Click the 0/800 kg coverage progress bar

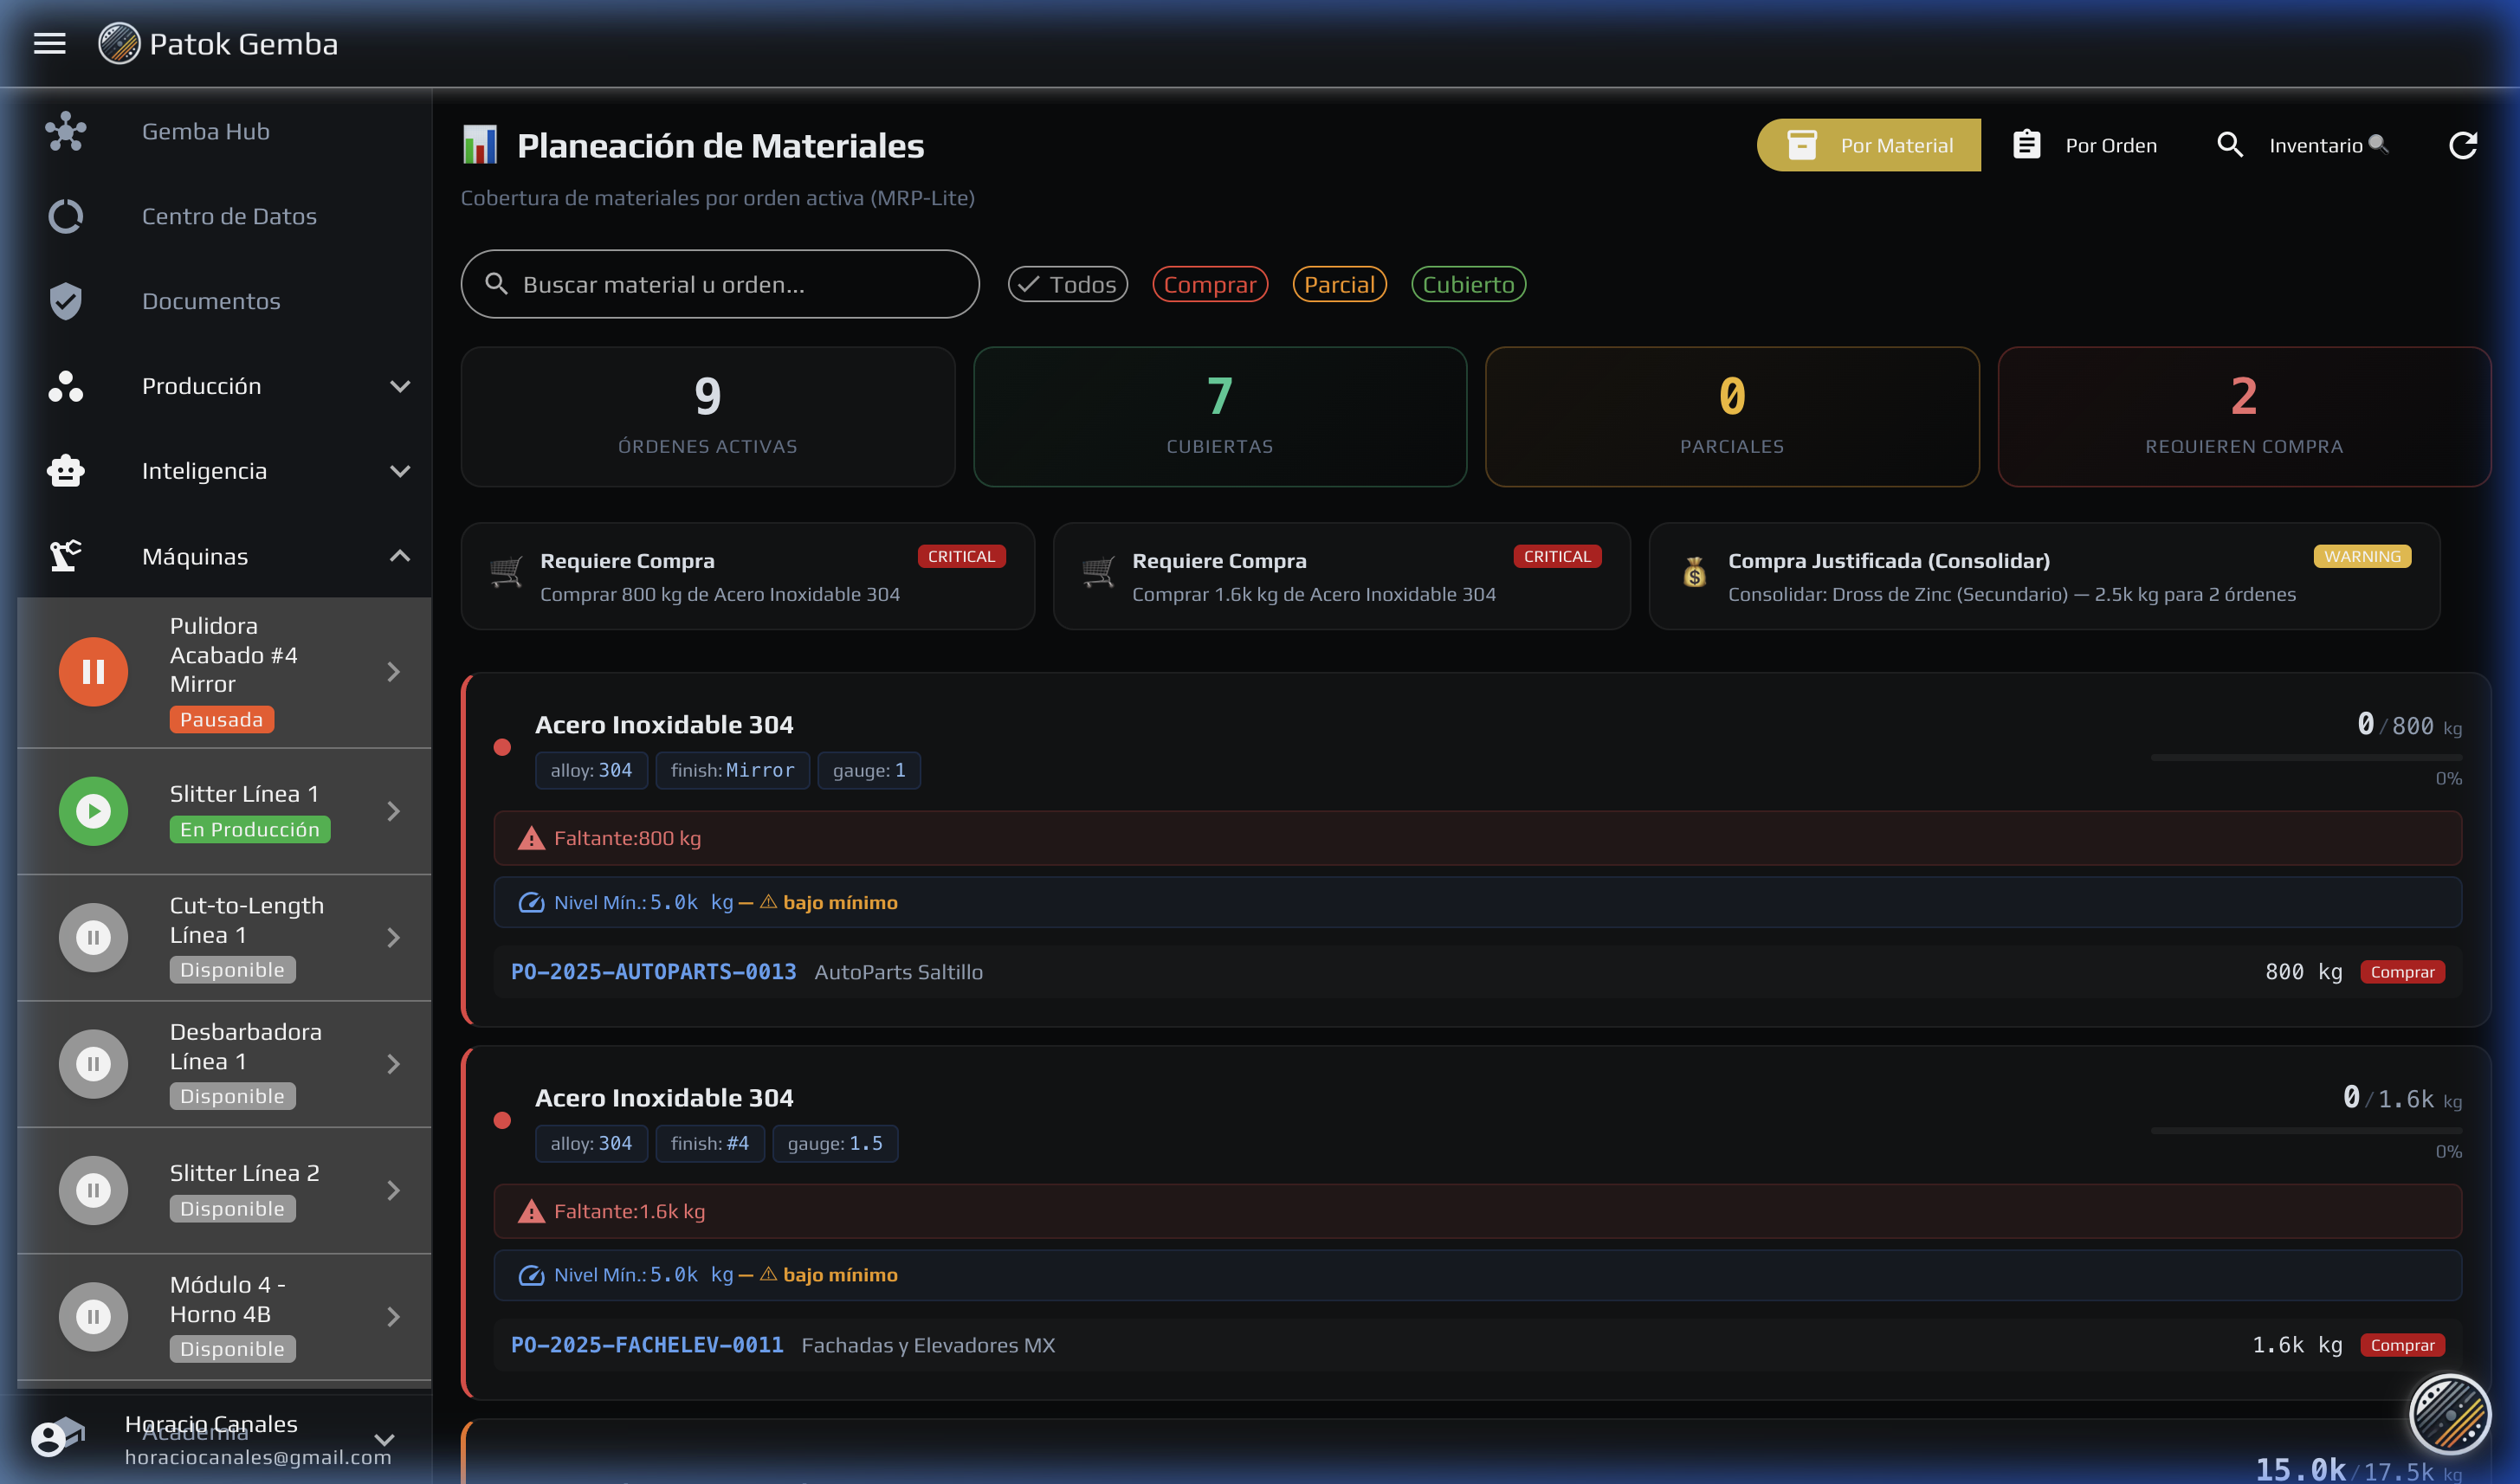pos(2305,758)
